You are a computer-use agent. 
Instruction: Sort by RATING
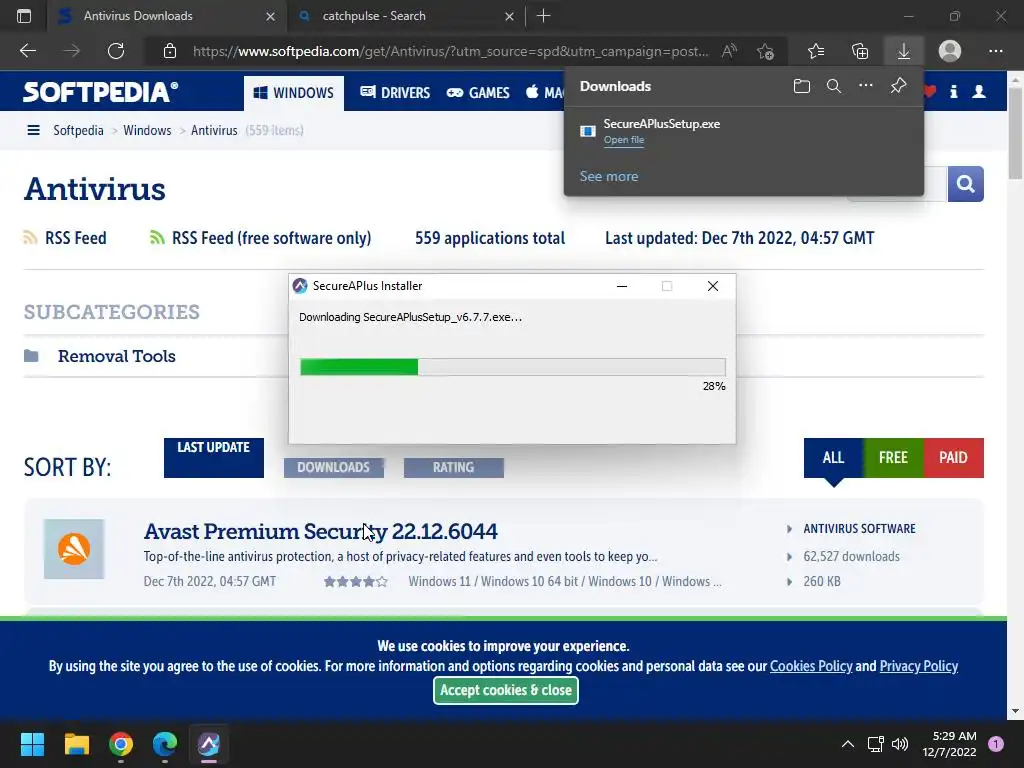(454, 468)
